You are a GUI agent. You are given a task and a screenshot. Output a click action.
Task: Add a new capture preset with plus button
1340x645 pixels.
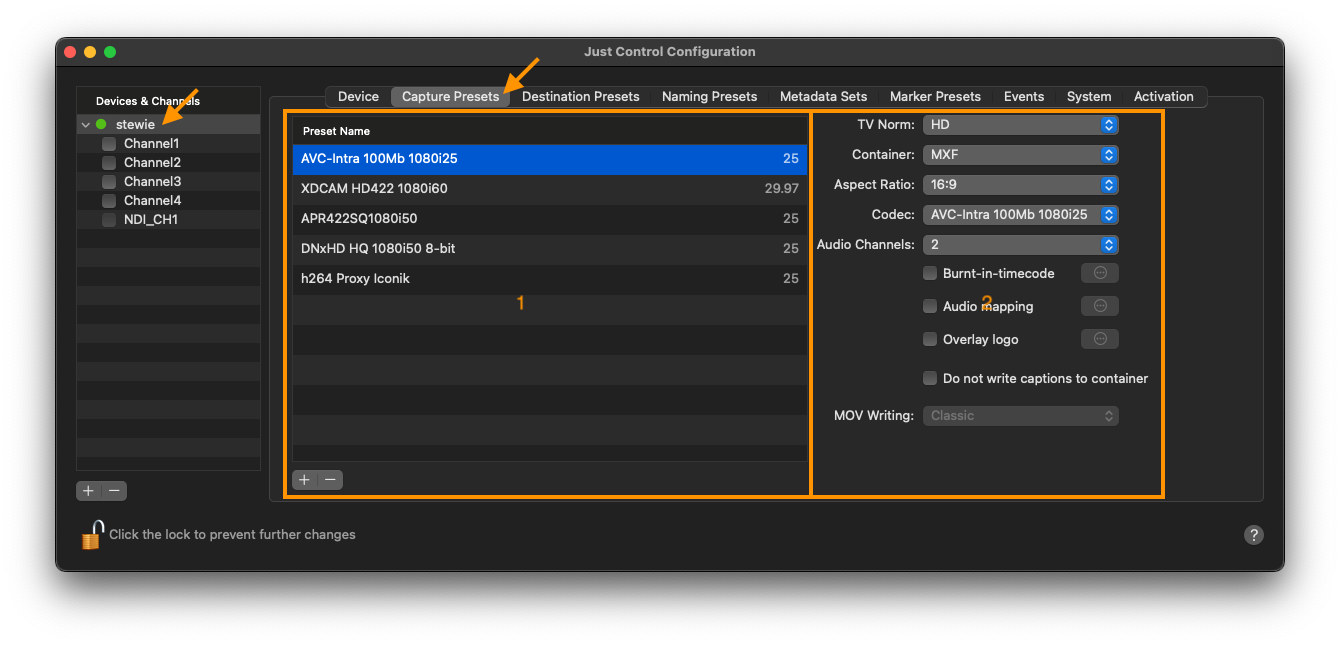[305, 480]
